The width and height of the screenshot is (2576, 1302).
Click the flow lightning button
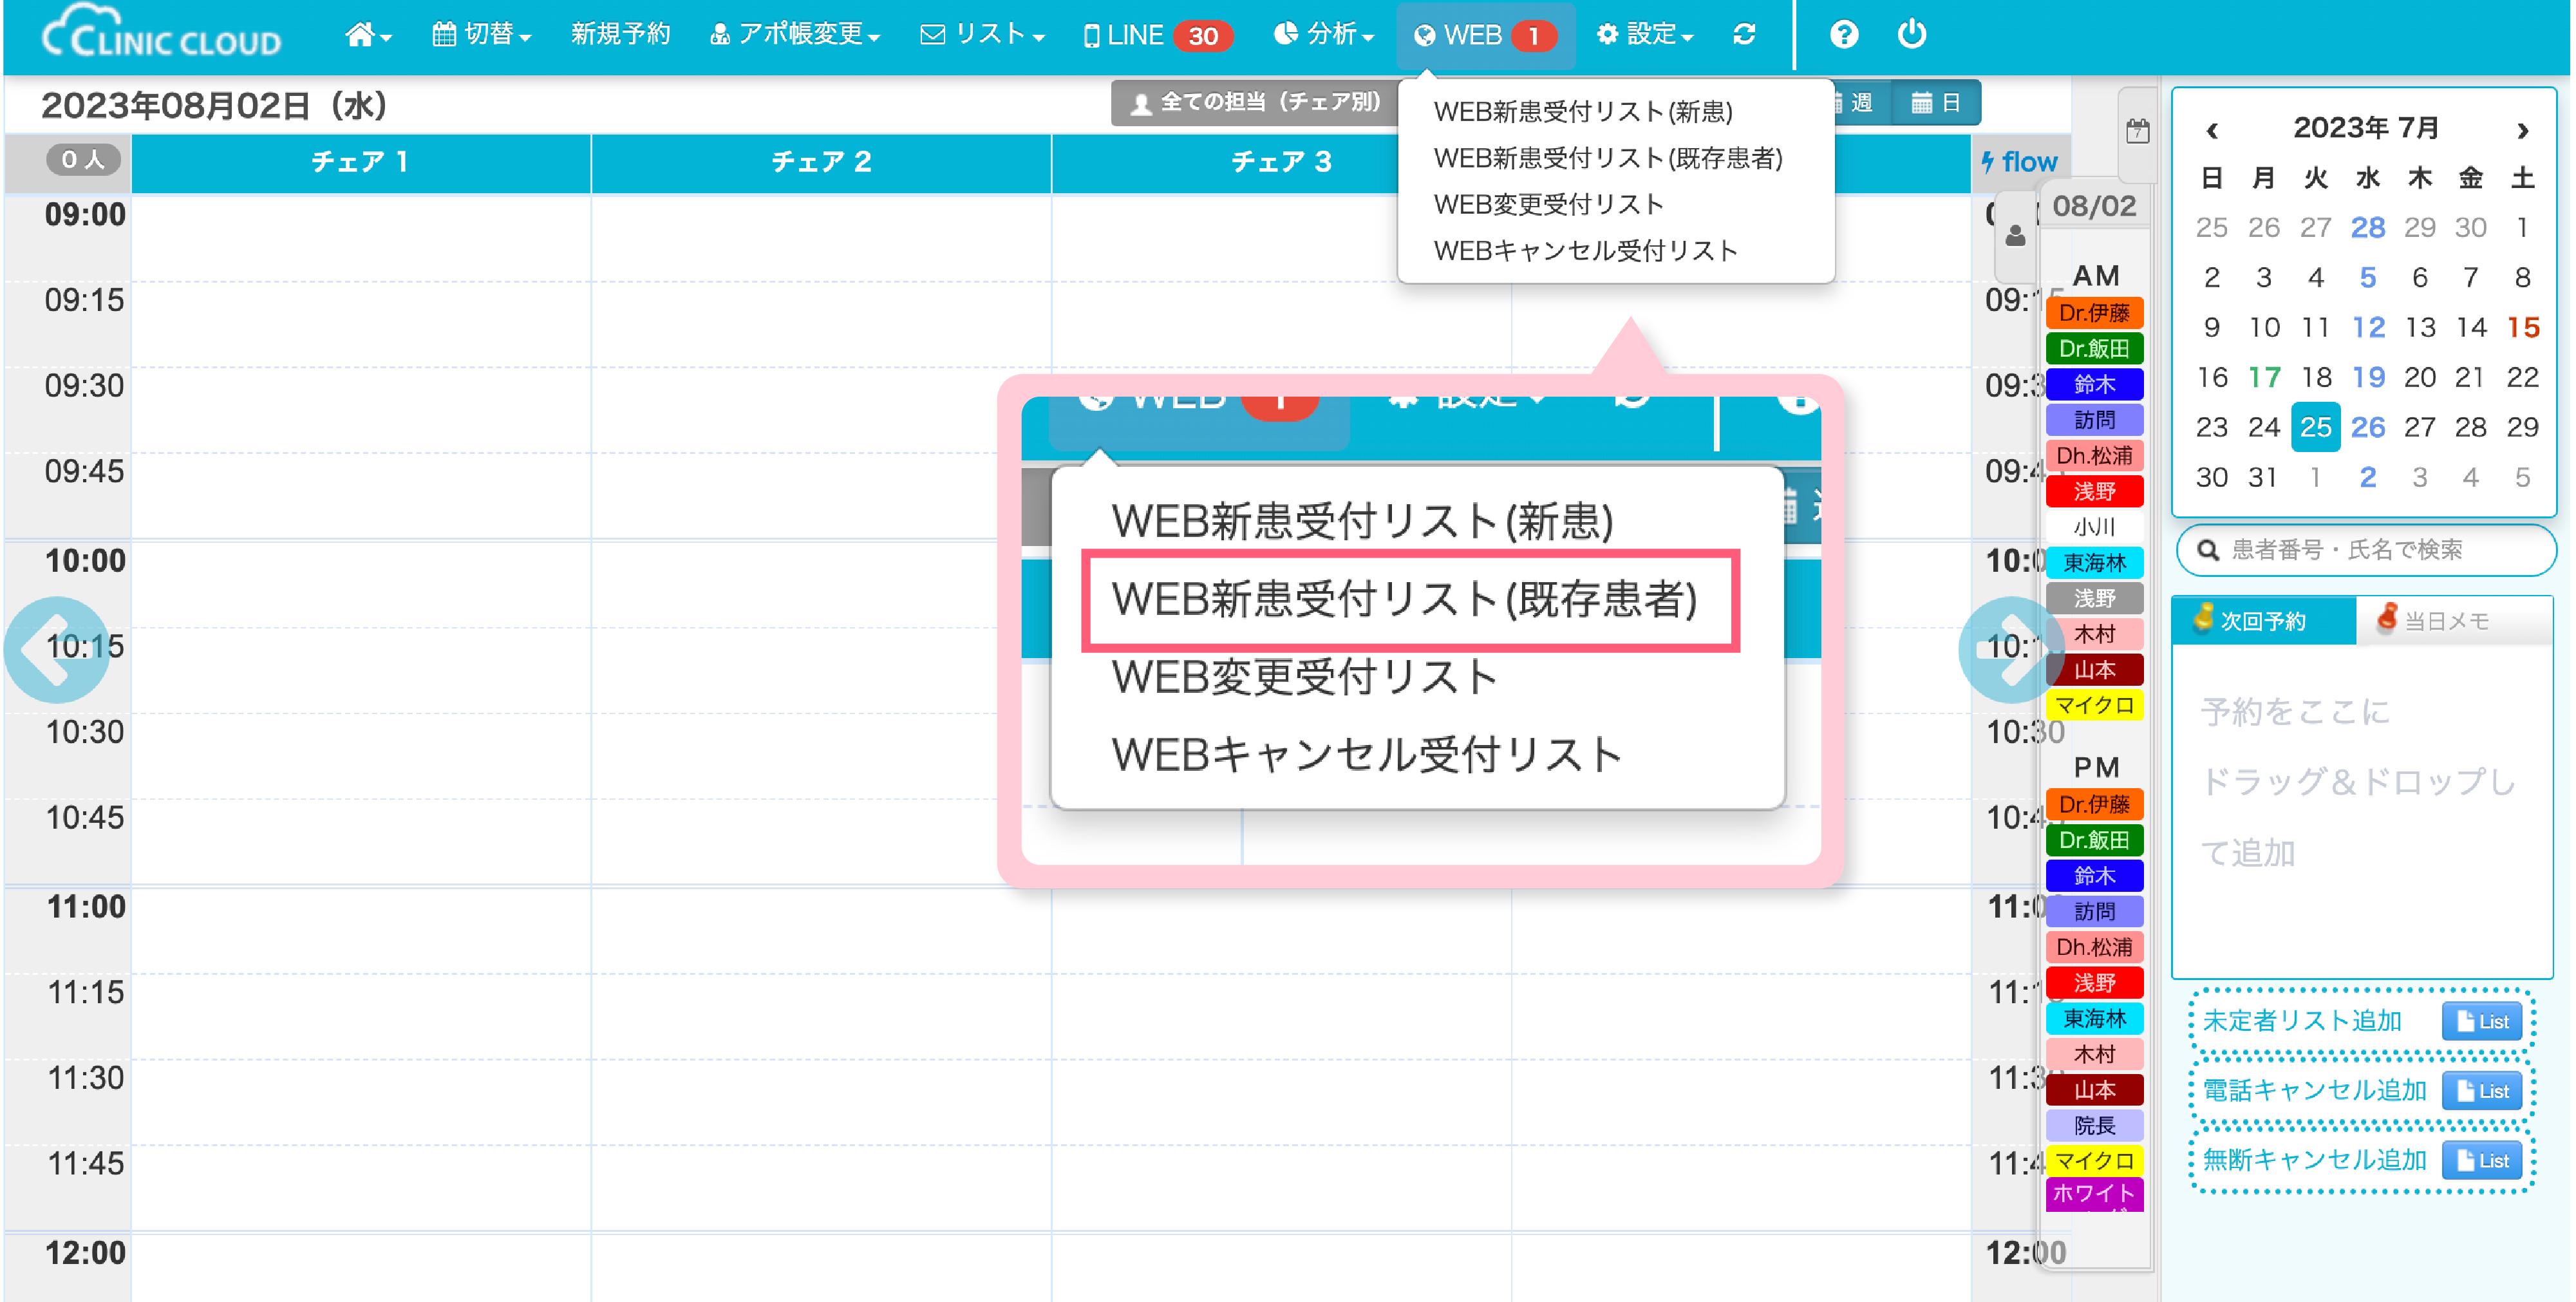[x=2019, y=162]
